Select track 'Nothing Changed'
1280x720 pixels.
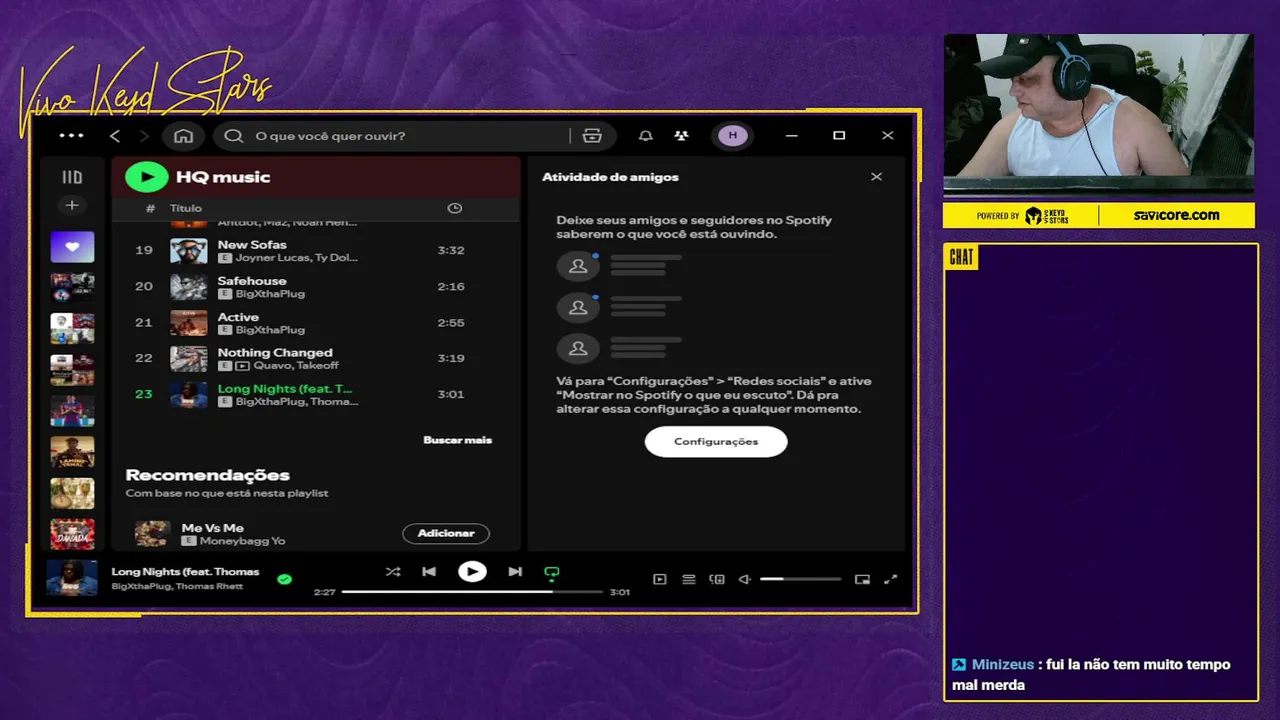coord(315,358)
